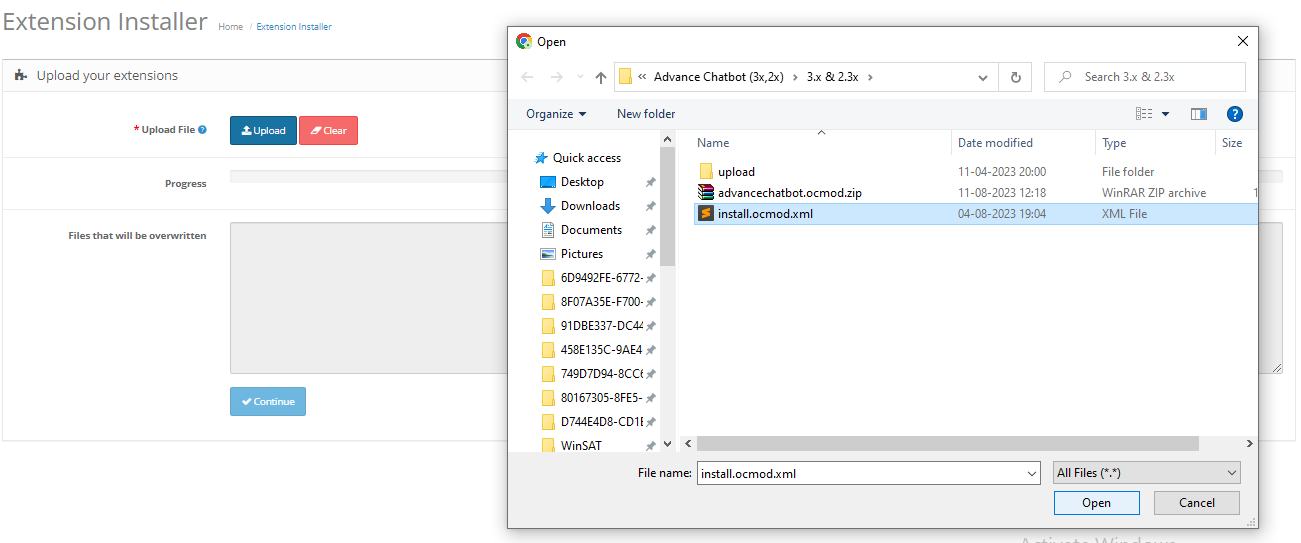Select advancechatbot.ocmod.zip archive icon

point(706,193)
